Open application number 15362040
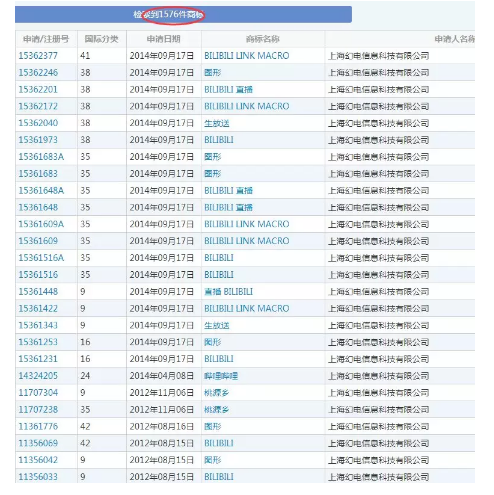This screenshot has height=495, width=494. [38, 123]
